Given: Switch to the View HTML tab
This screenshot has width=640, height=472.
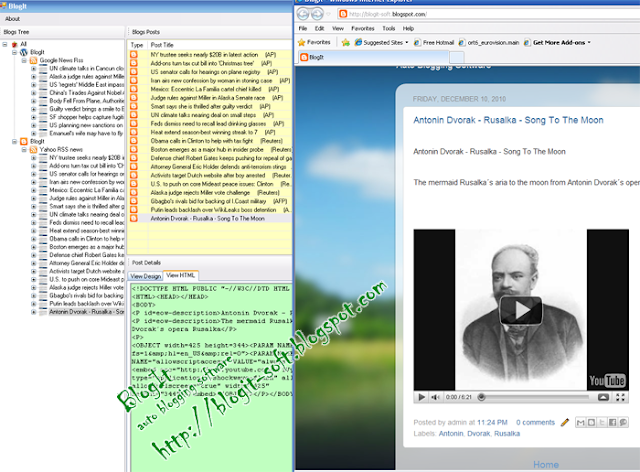Looking at the screenshot, I should point(181,276).
